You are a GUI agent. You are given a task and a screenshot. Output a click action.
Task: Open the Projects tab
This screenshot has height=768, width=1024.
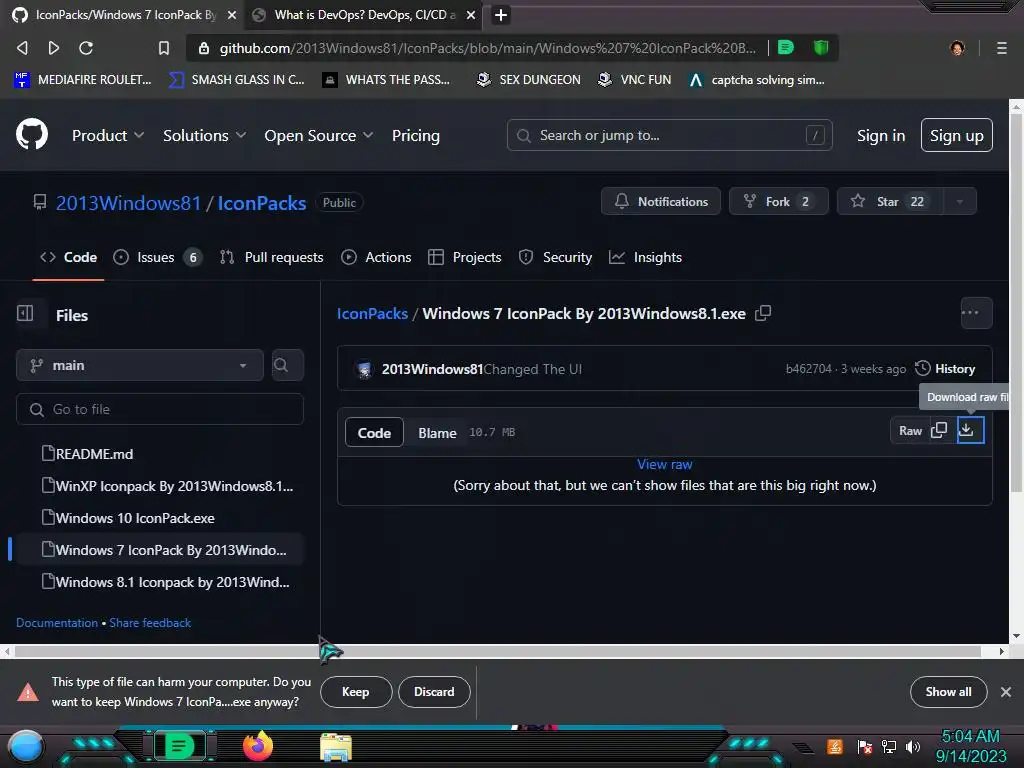coord(464,257)
